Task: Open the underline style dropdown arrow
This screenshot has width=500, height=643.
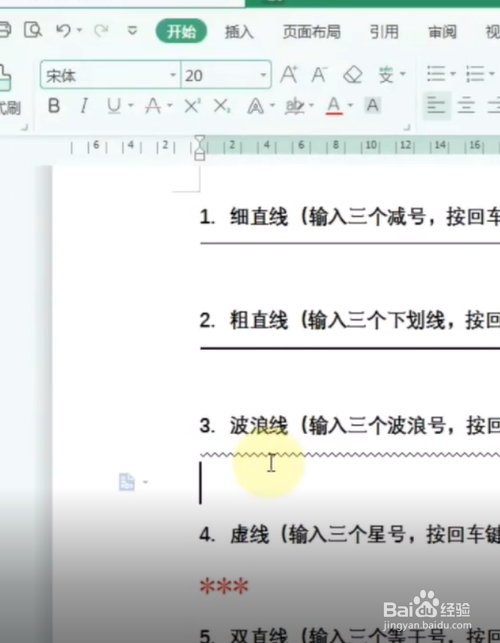Action: point(131,106)
